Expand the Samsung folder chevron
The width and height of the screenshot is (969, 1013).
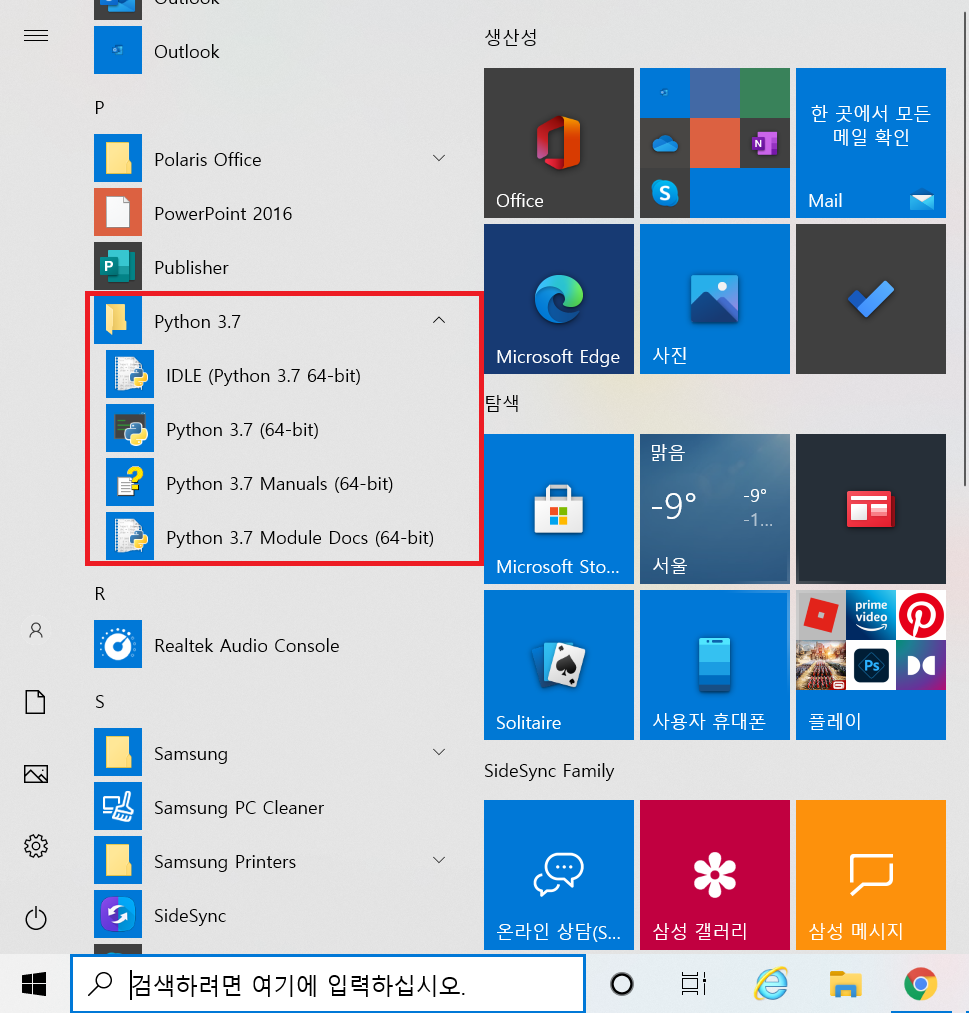click(x=439, y=752)
